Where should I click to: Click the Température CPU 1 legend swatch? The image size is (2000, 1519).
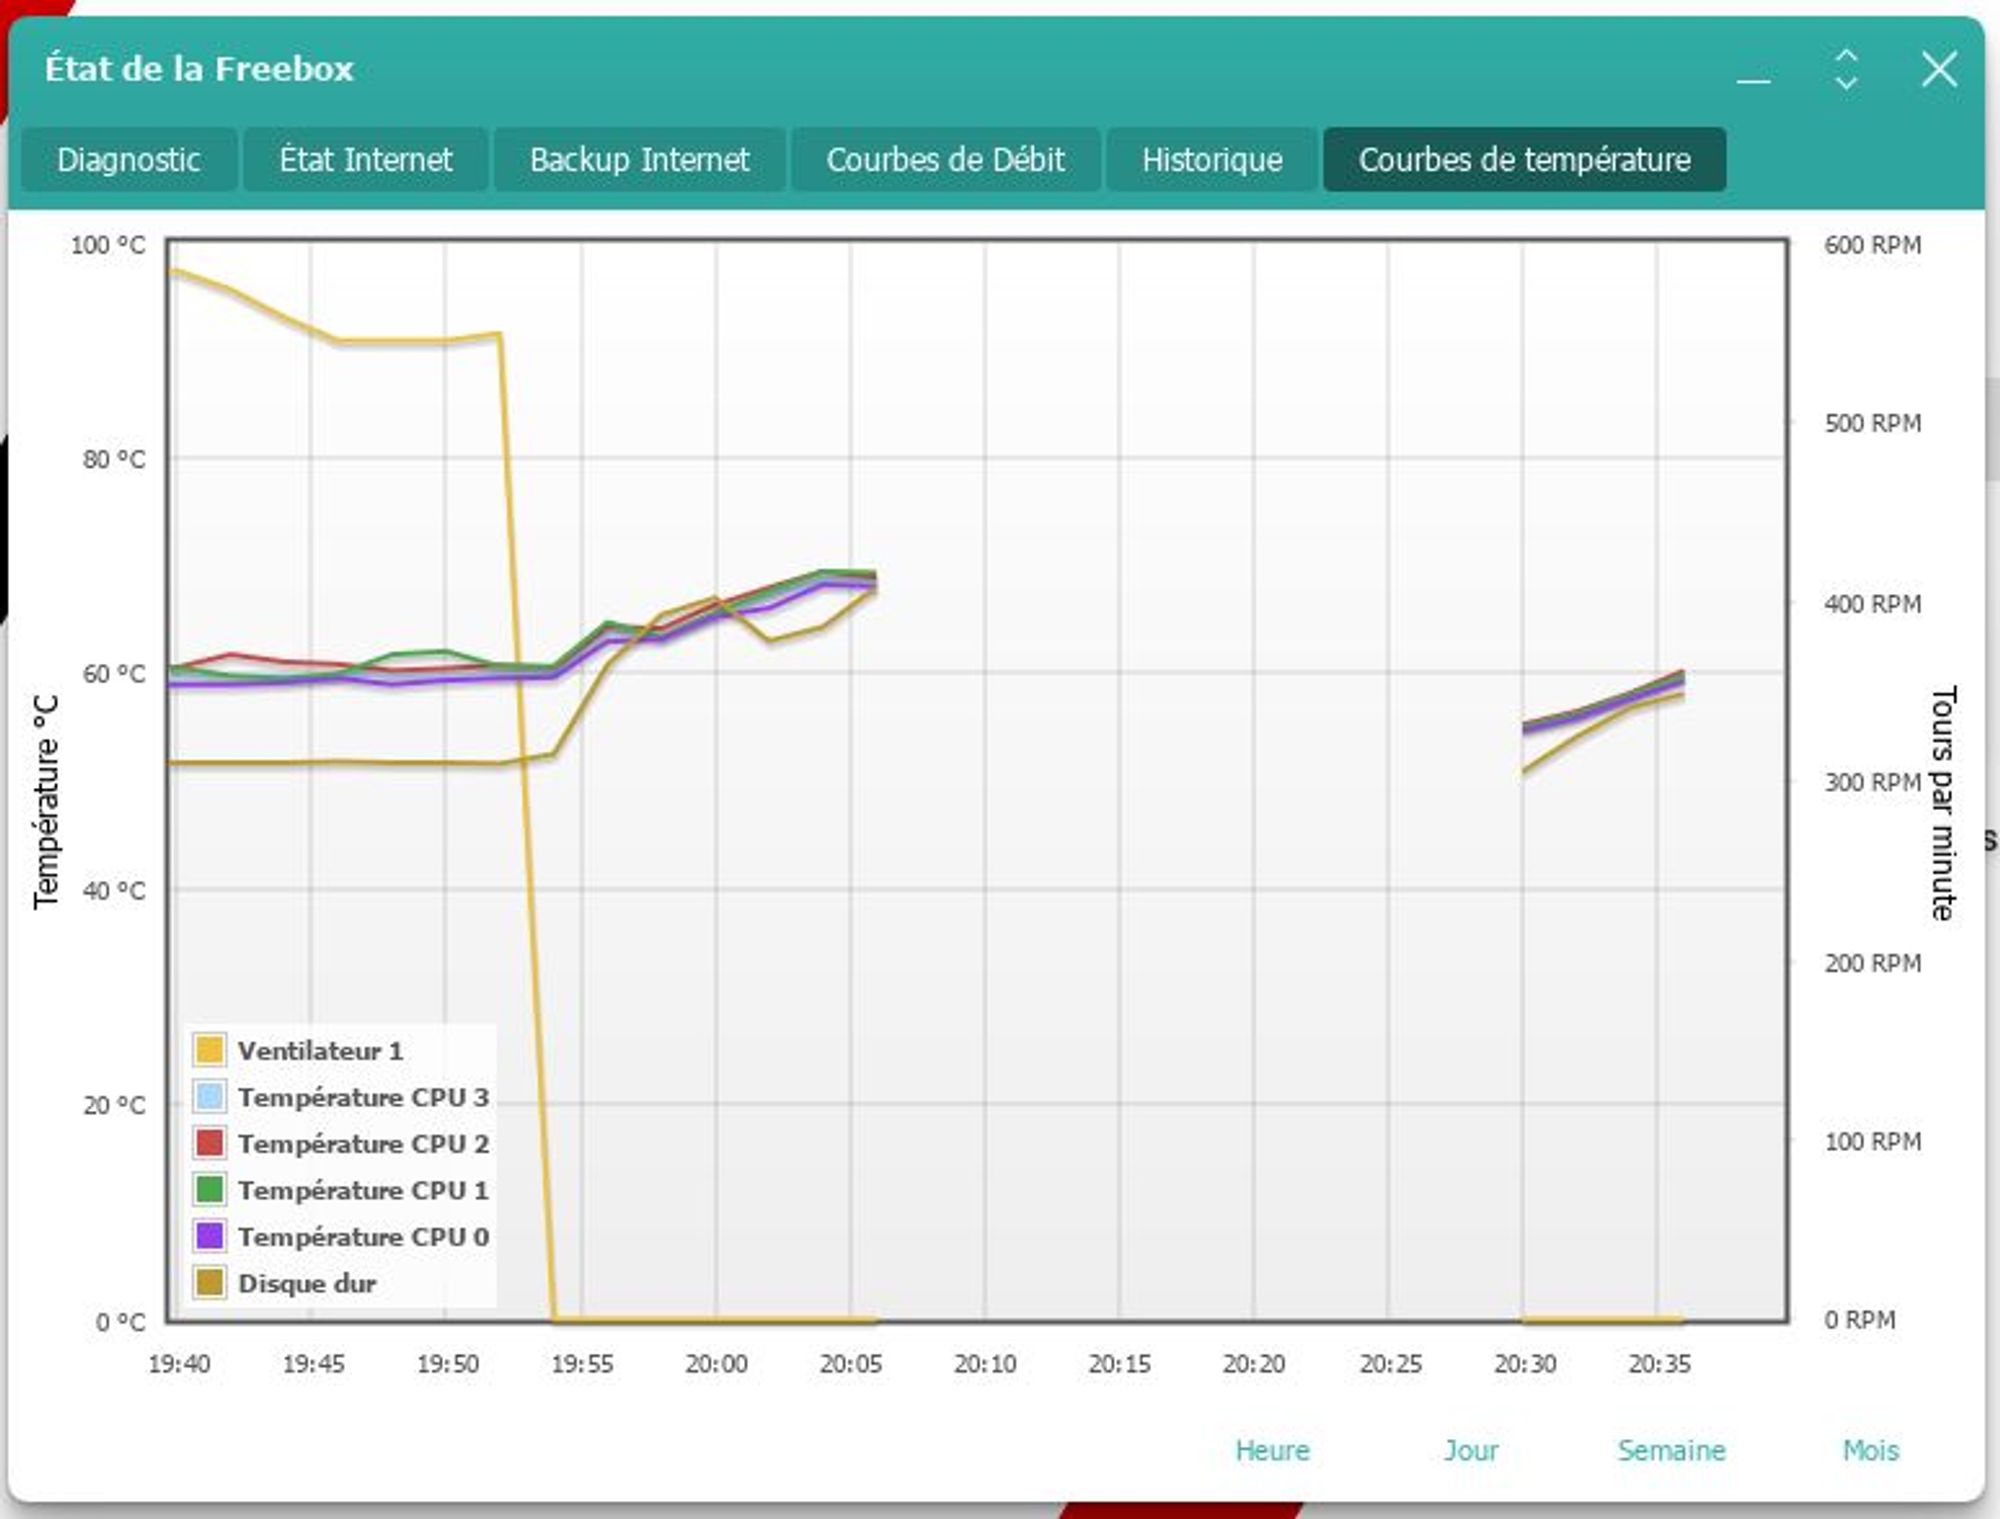coord(210,1190)
